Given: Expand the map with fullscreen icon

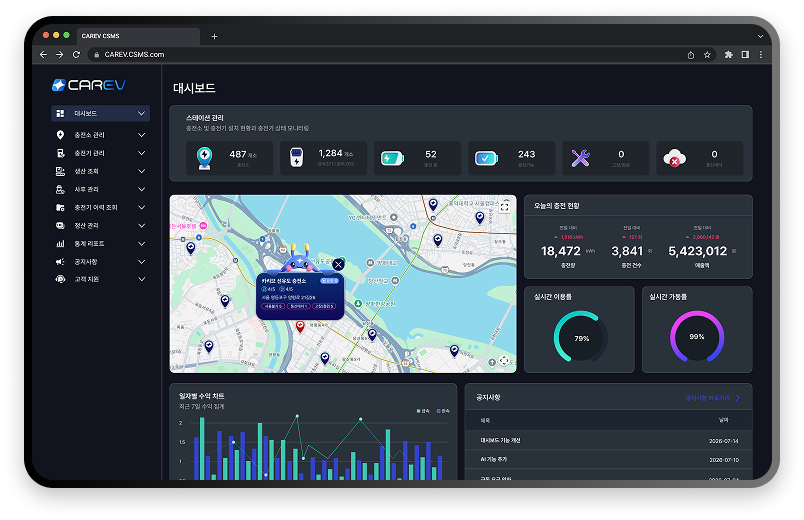Looking at the screenshot, I should coord(505,207).
